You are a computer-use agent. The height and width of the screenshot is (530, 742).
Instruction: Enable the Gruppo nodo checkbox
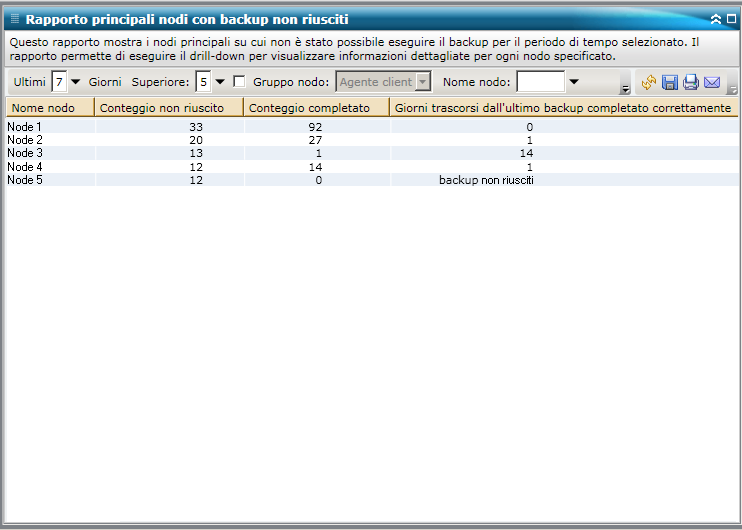click(239, 82)
